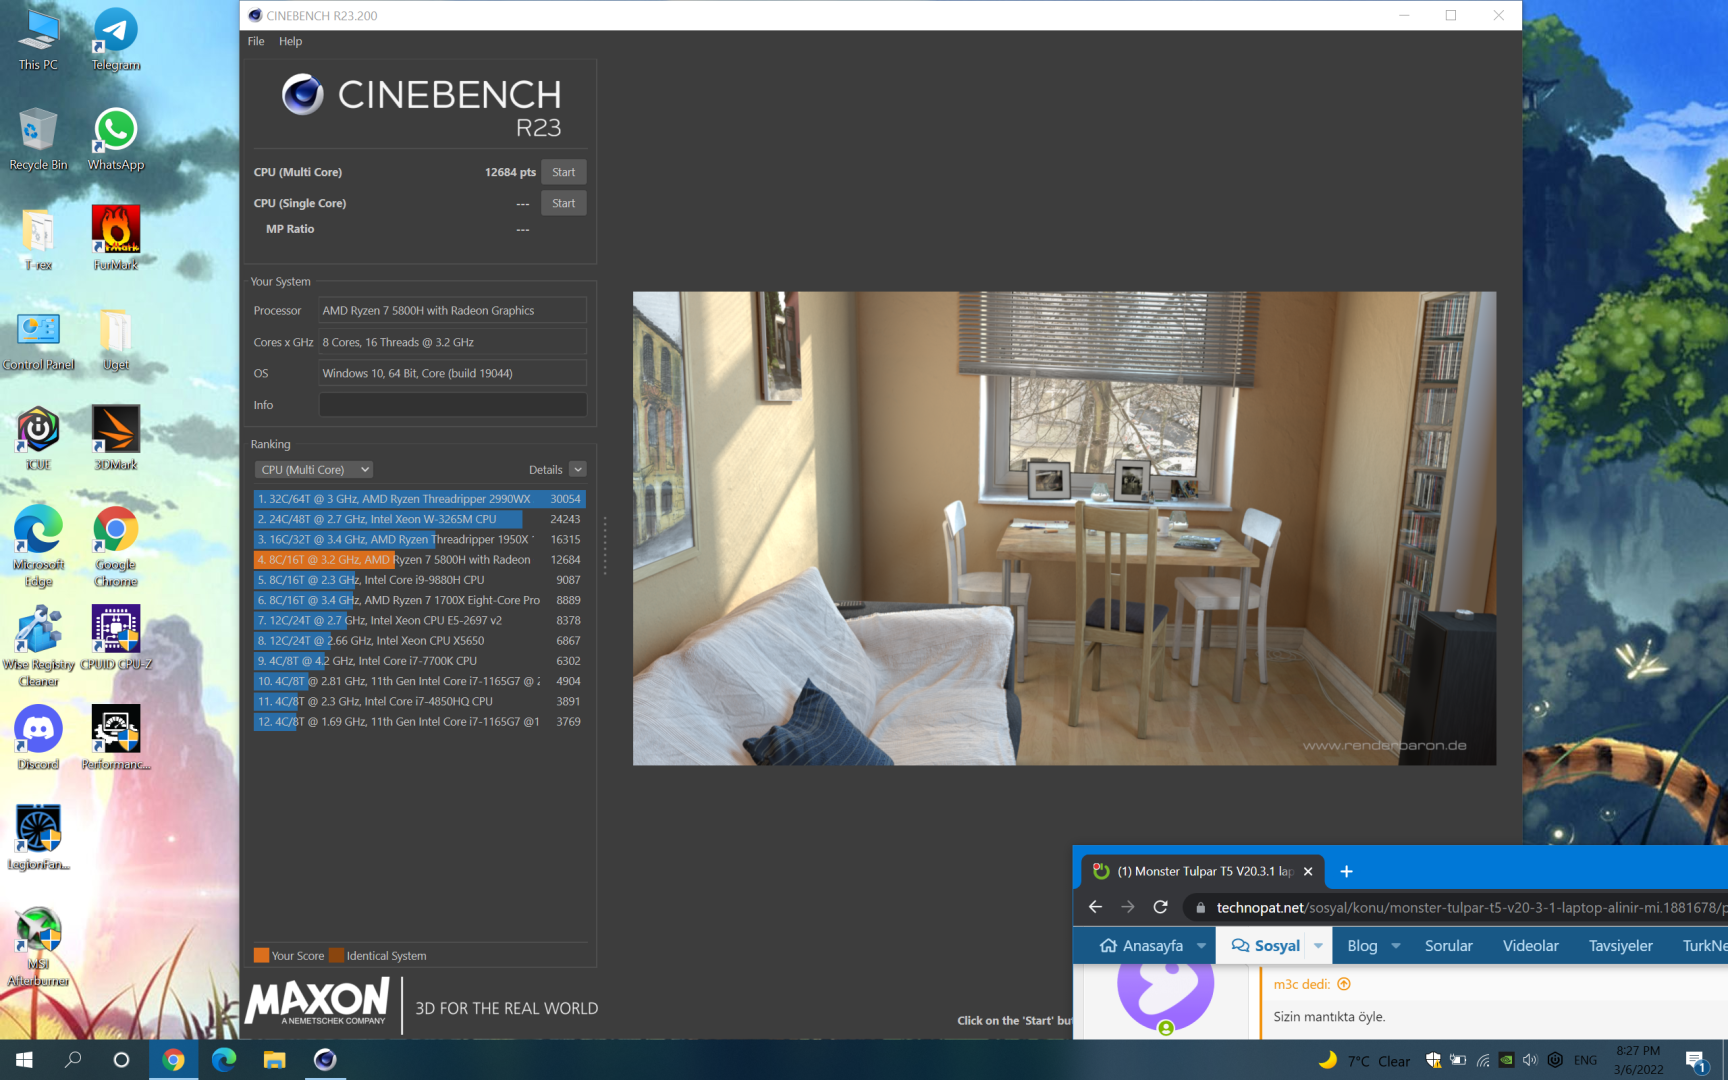Select the Core i7-7700K ranking row
This screenshot has height=1080, width=1728.
[x=419, y=661]
